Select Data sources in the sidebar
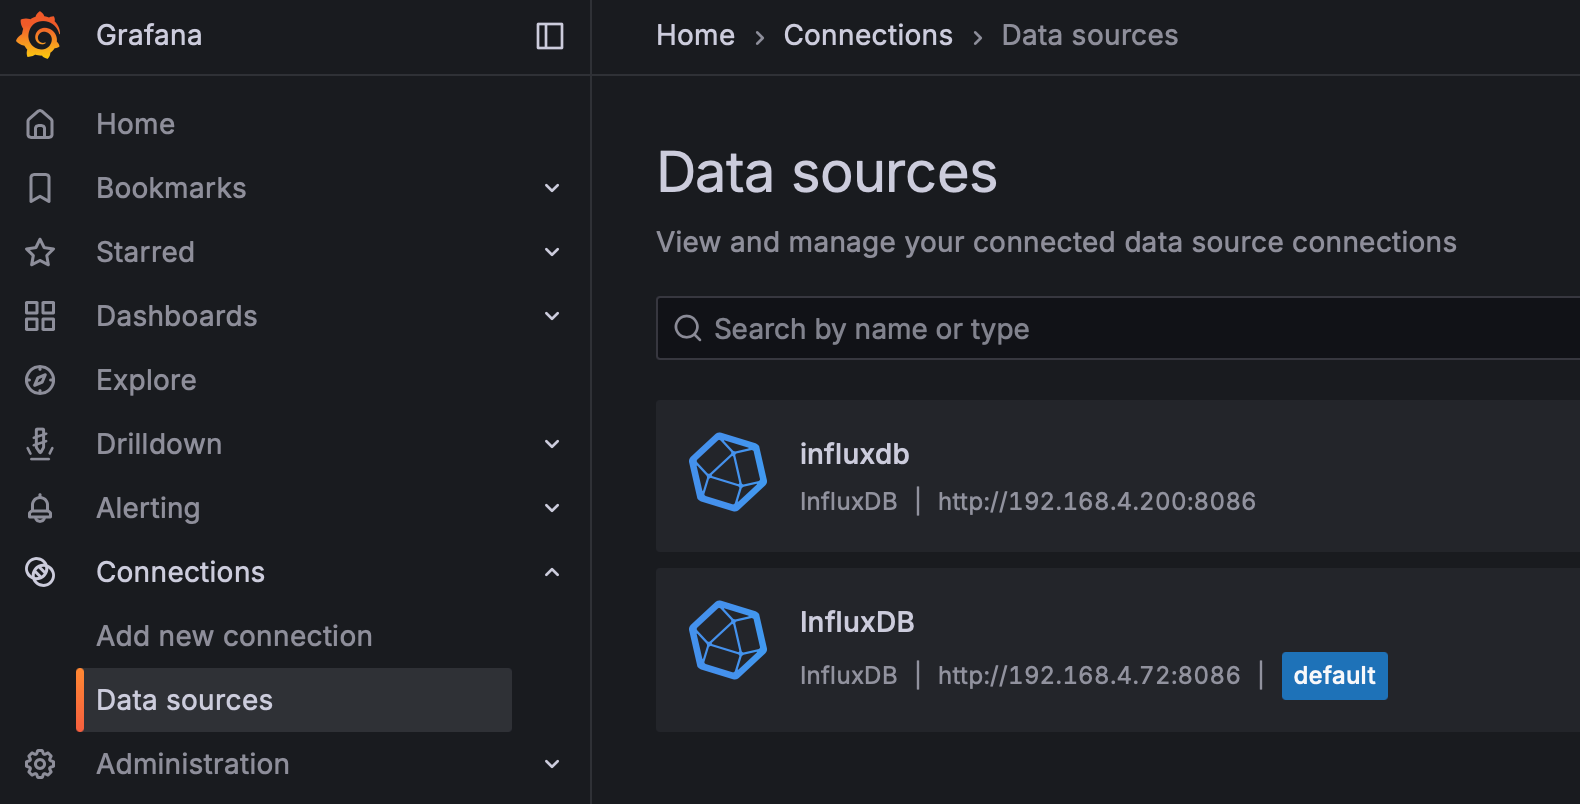 (185, 700)
